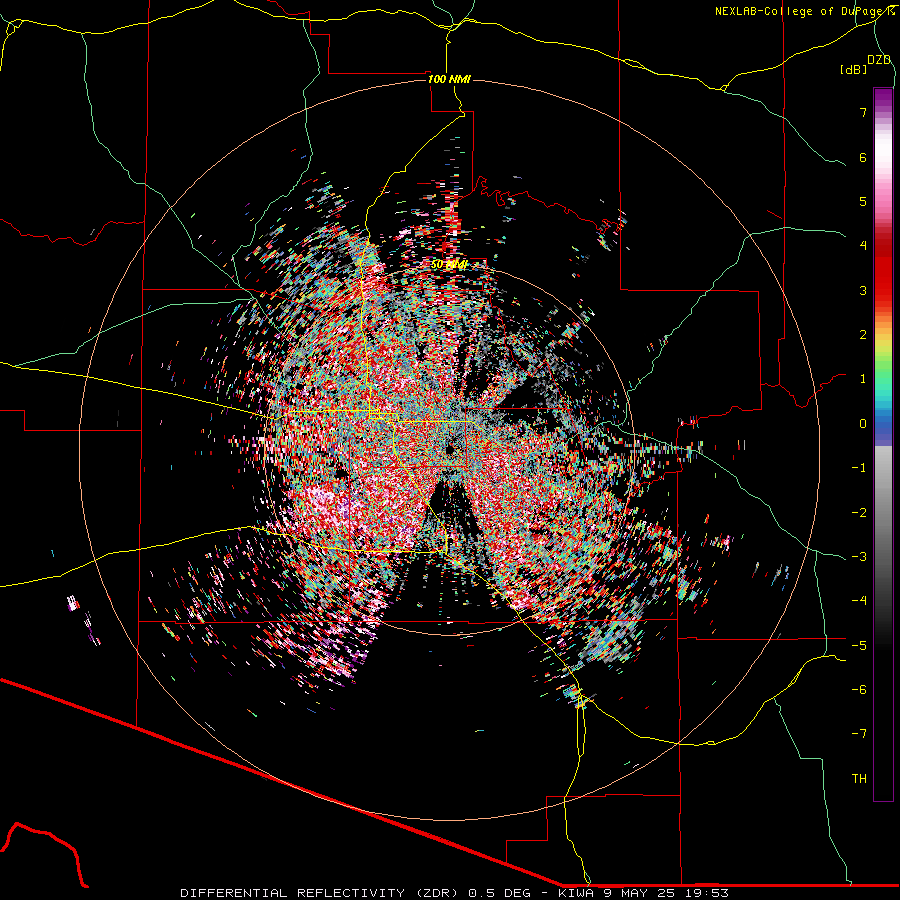The image size is (900, 900).
Task: Click the -3 label on color scale
Action: [859, 557]
